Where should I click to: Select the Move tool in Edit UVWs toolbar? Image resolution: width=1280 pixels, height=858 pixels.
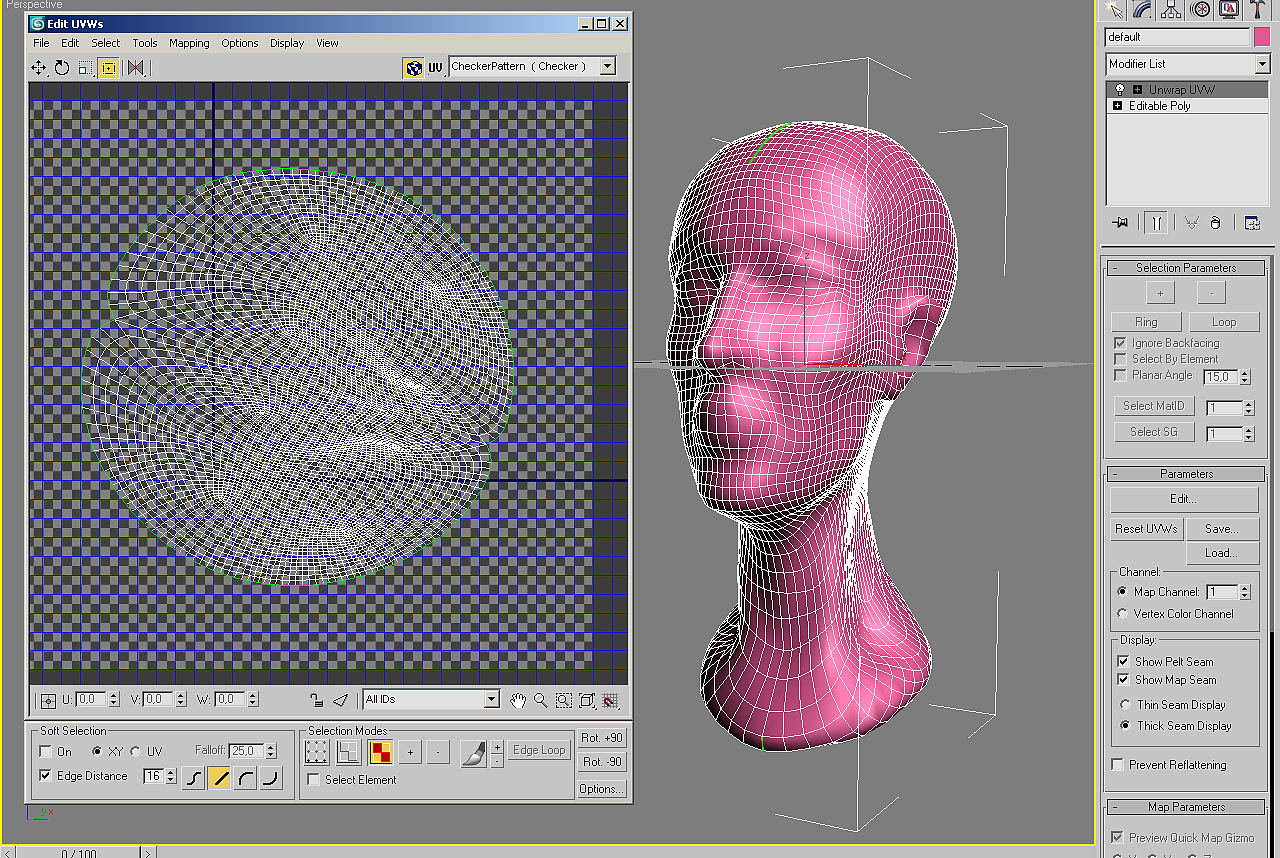coord(38,68)
